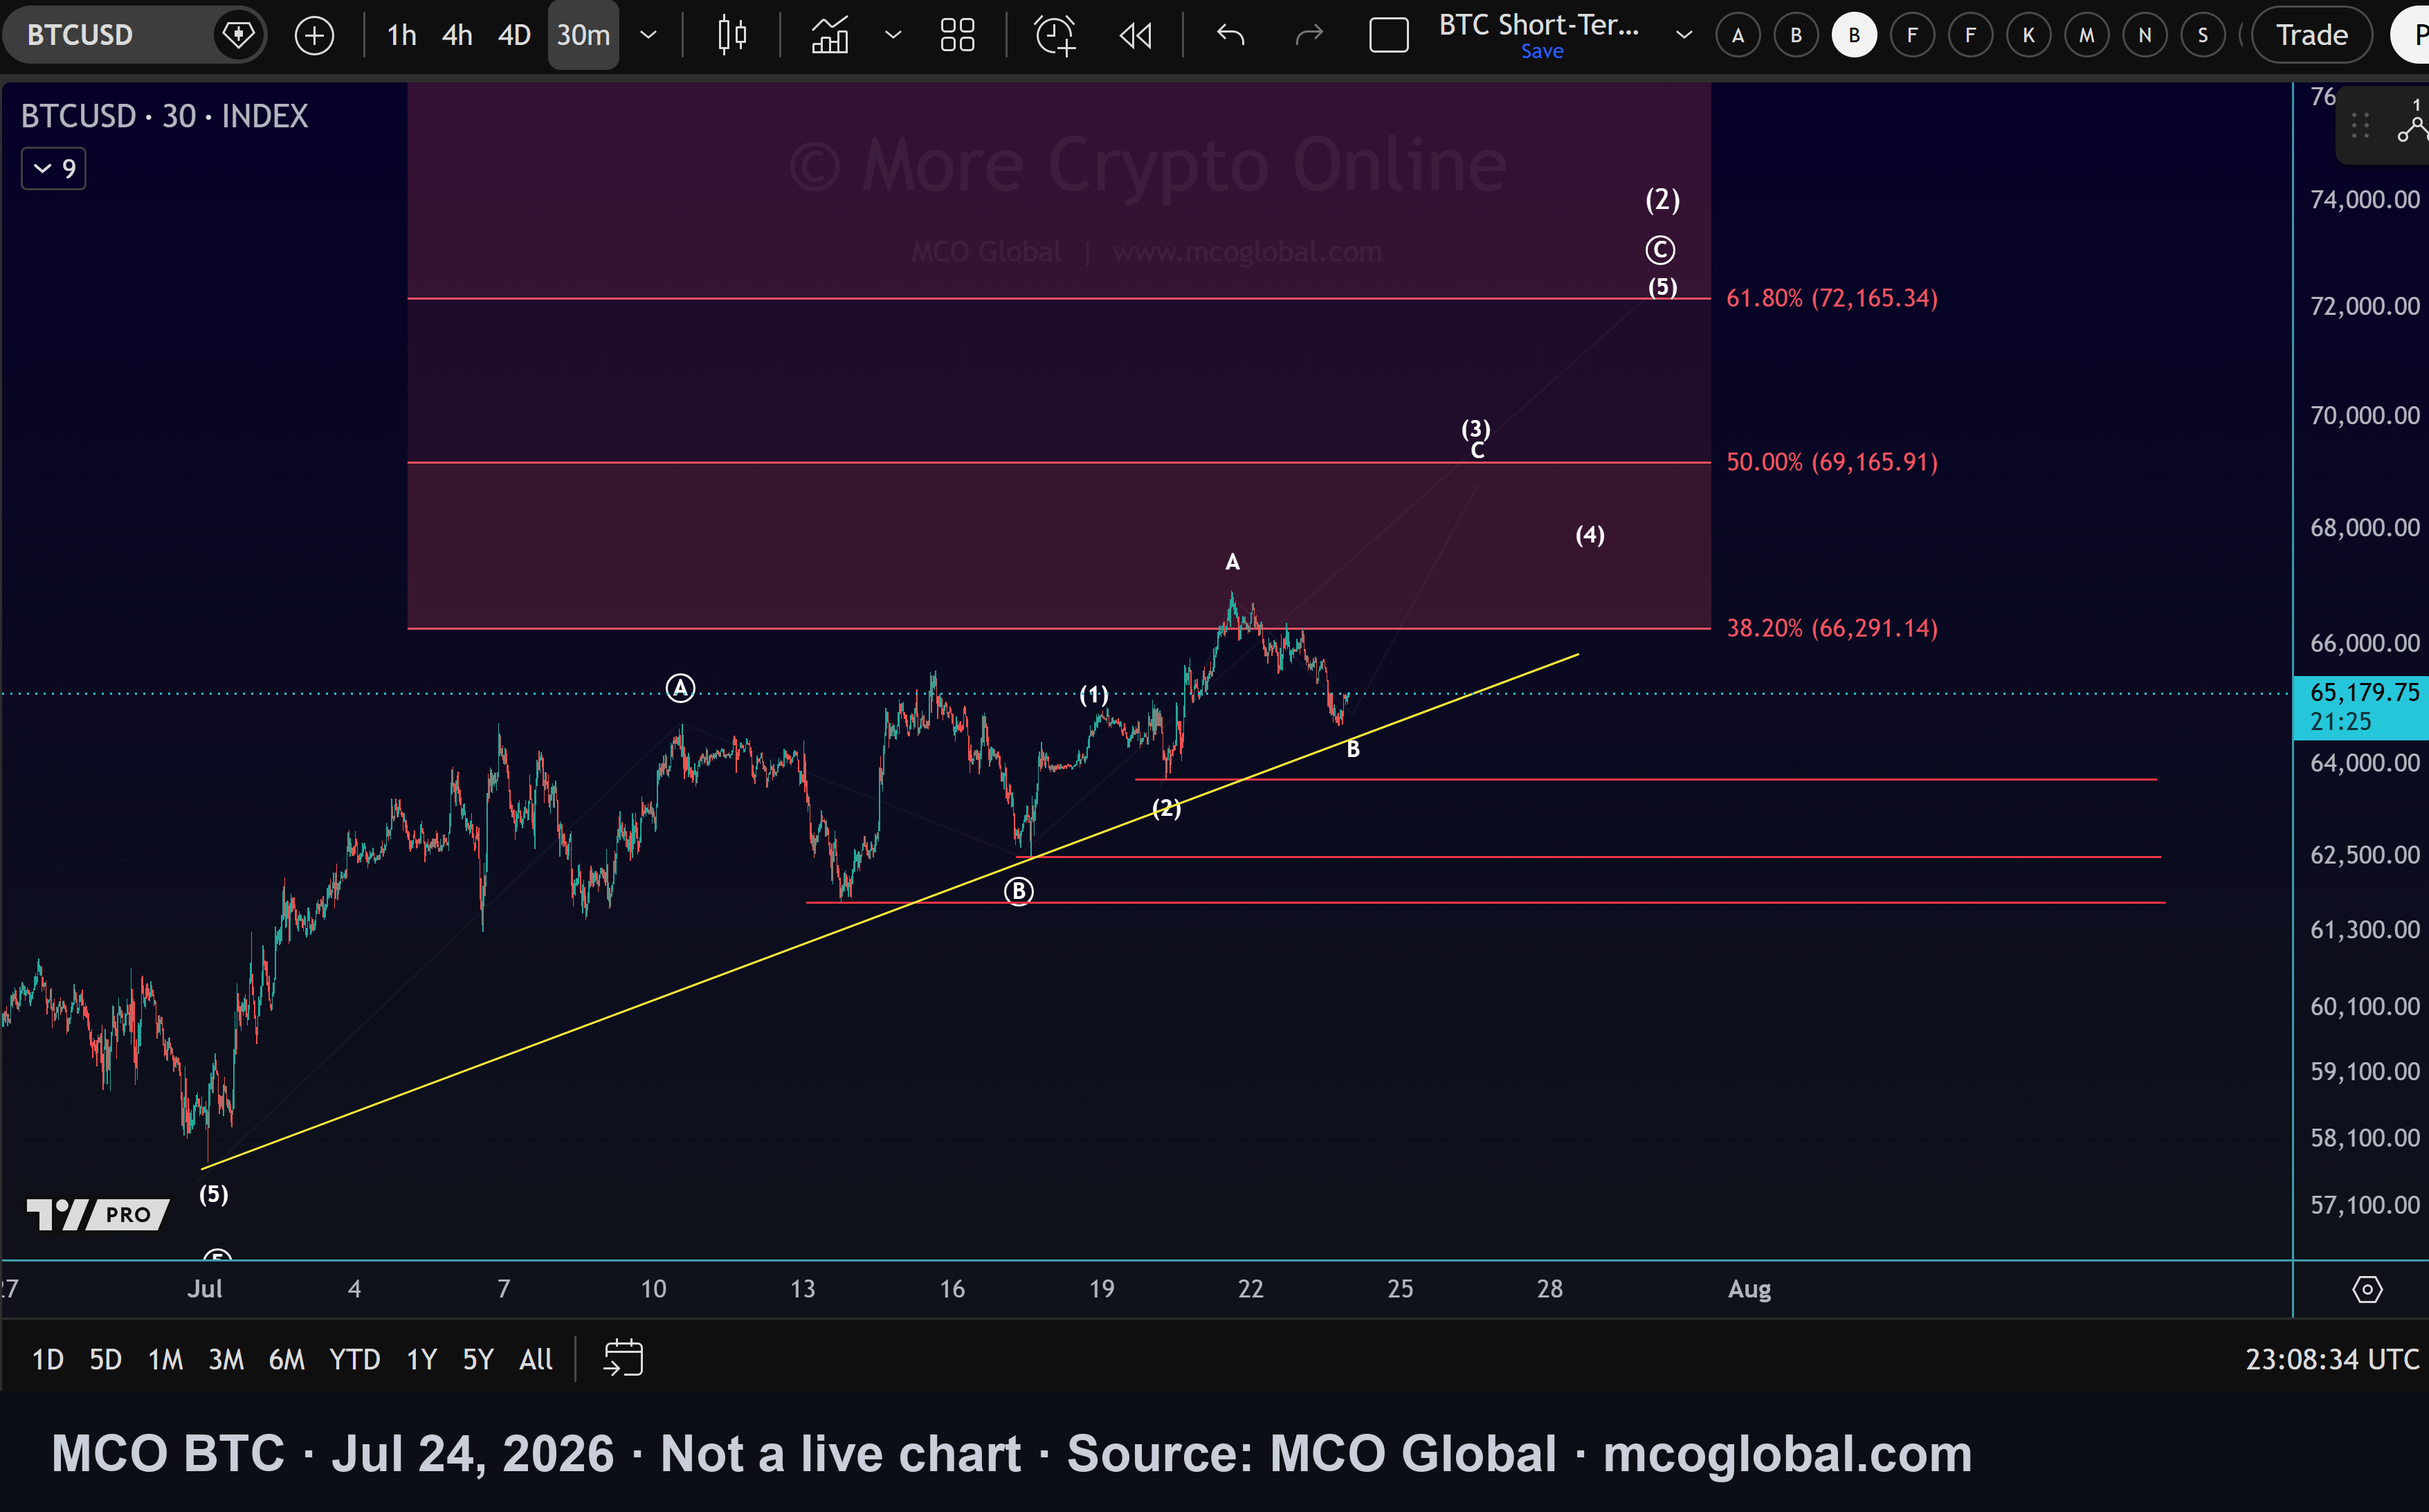Open the go-to-date calendar
The width and height of the screenshot is (2429, 1512).
[623, 1359]
